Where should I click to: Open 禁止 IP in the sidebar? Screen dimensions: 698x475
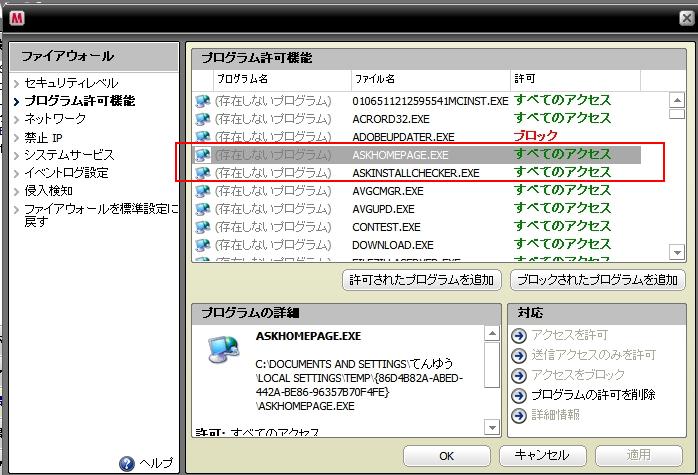tap(43, 137)
